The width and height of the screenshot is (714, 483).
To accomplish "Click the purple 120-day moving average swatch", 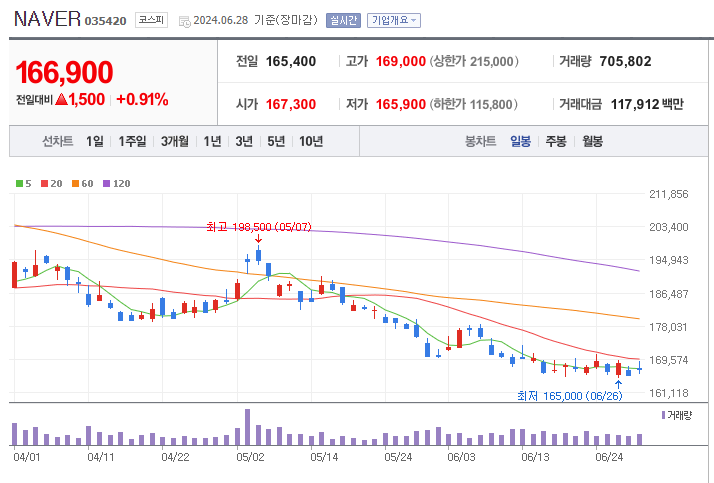I will (x=106, y=183).
